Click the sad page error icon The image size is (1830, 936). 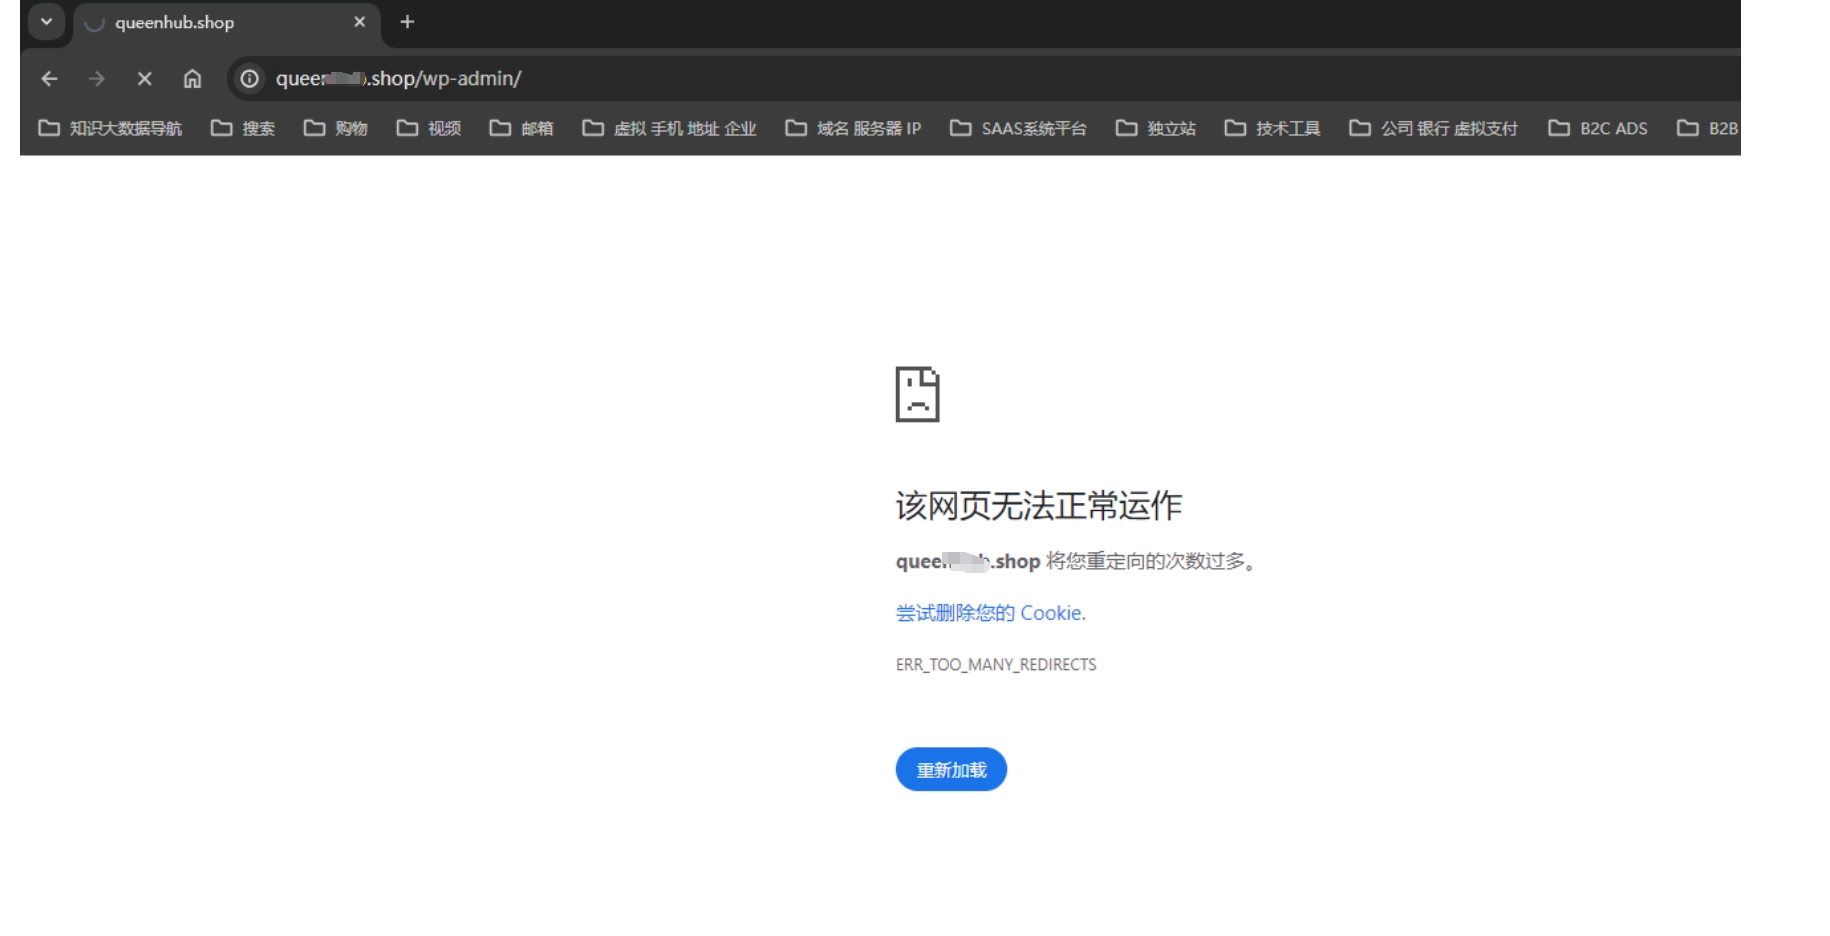click(x=917, y=394)
